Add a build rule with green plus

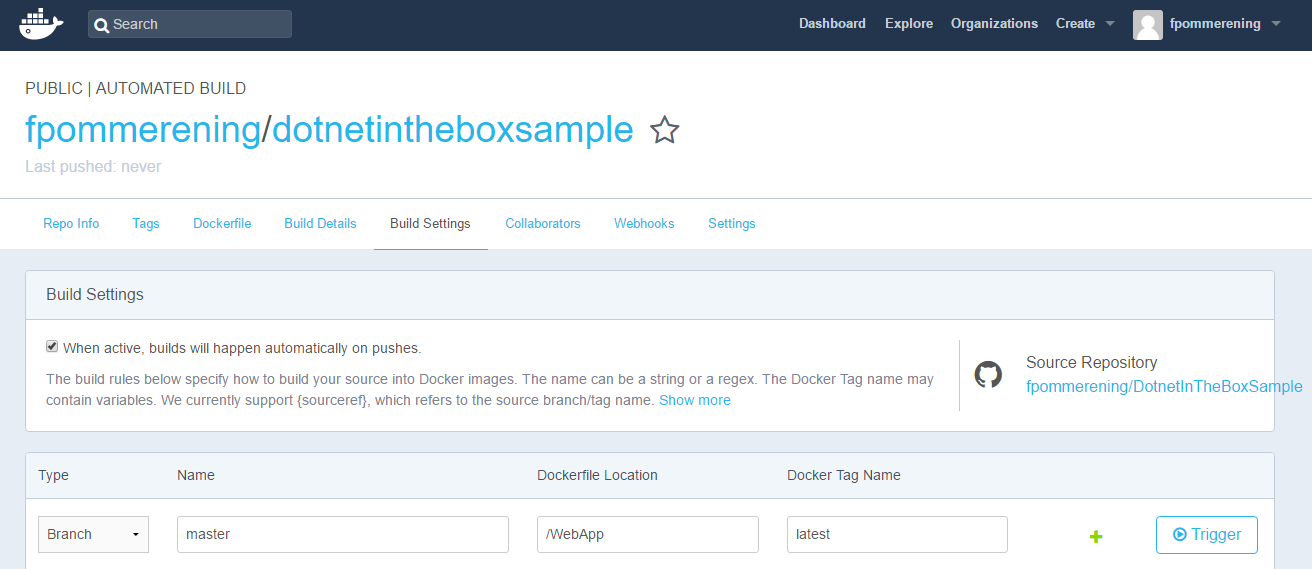1096,537
